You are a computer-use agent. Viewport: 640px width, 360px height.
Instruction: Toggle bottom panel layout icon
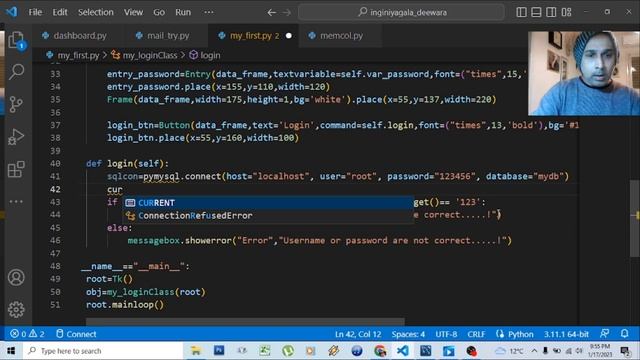[x=536, y=12]
